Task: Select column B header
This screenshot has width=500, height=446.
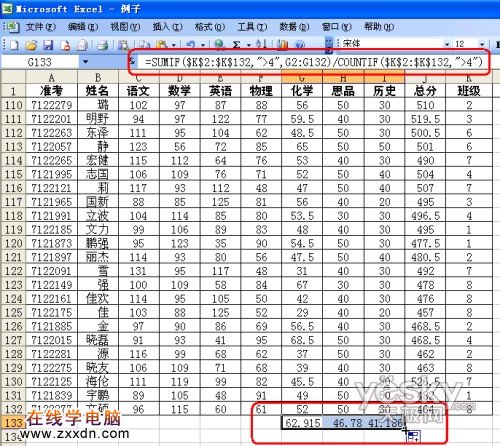Action: pos(98,77)
